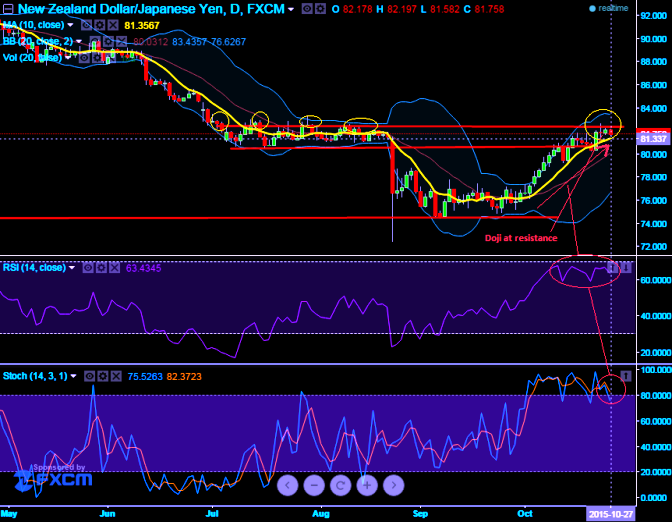Screen dimensions: 672x522
Task: Click the Stoch value 75.5263
Action: pyautogui.click(x=145, y=377)
